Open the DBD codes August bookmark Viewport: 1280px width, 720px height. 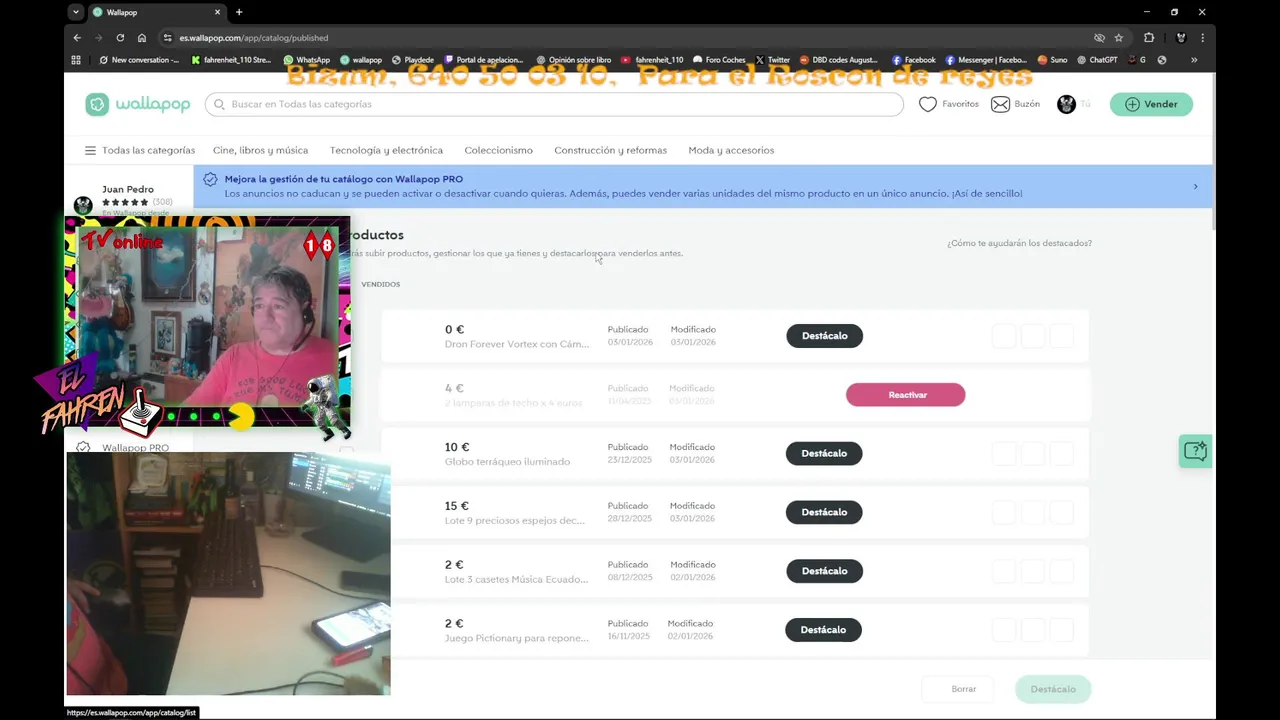(838, 60)
